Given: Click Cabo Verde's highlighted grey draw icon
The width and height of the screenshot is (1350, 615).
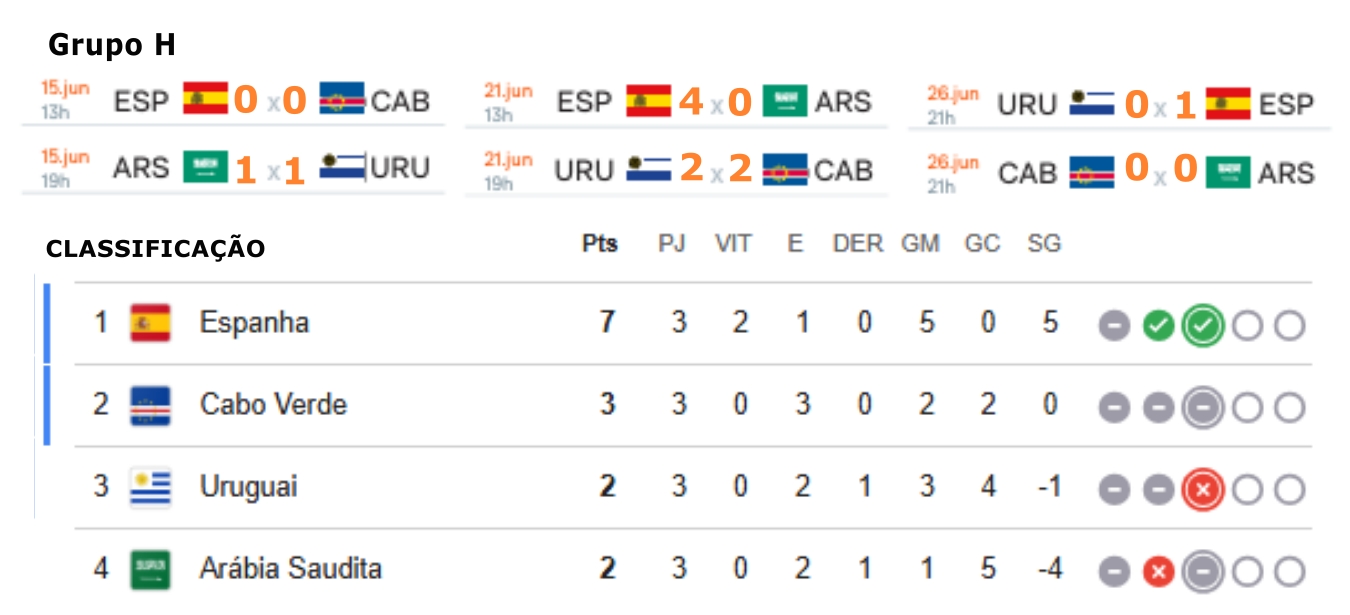Looking at the screenshot, I should pyautogui.click(x=1202, y=408).
